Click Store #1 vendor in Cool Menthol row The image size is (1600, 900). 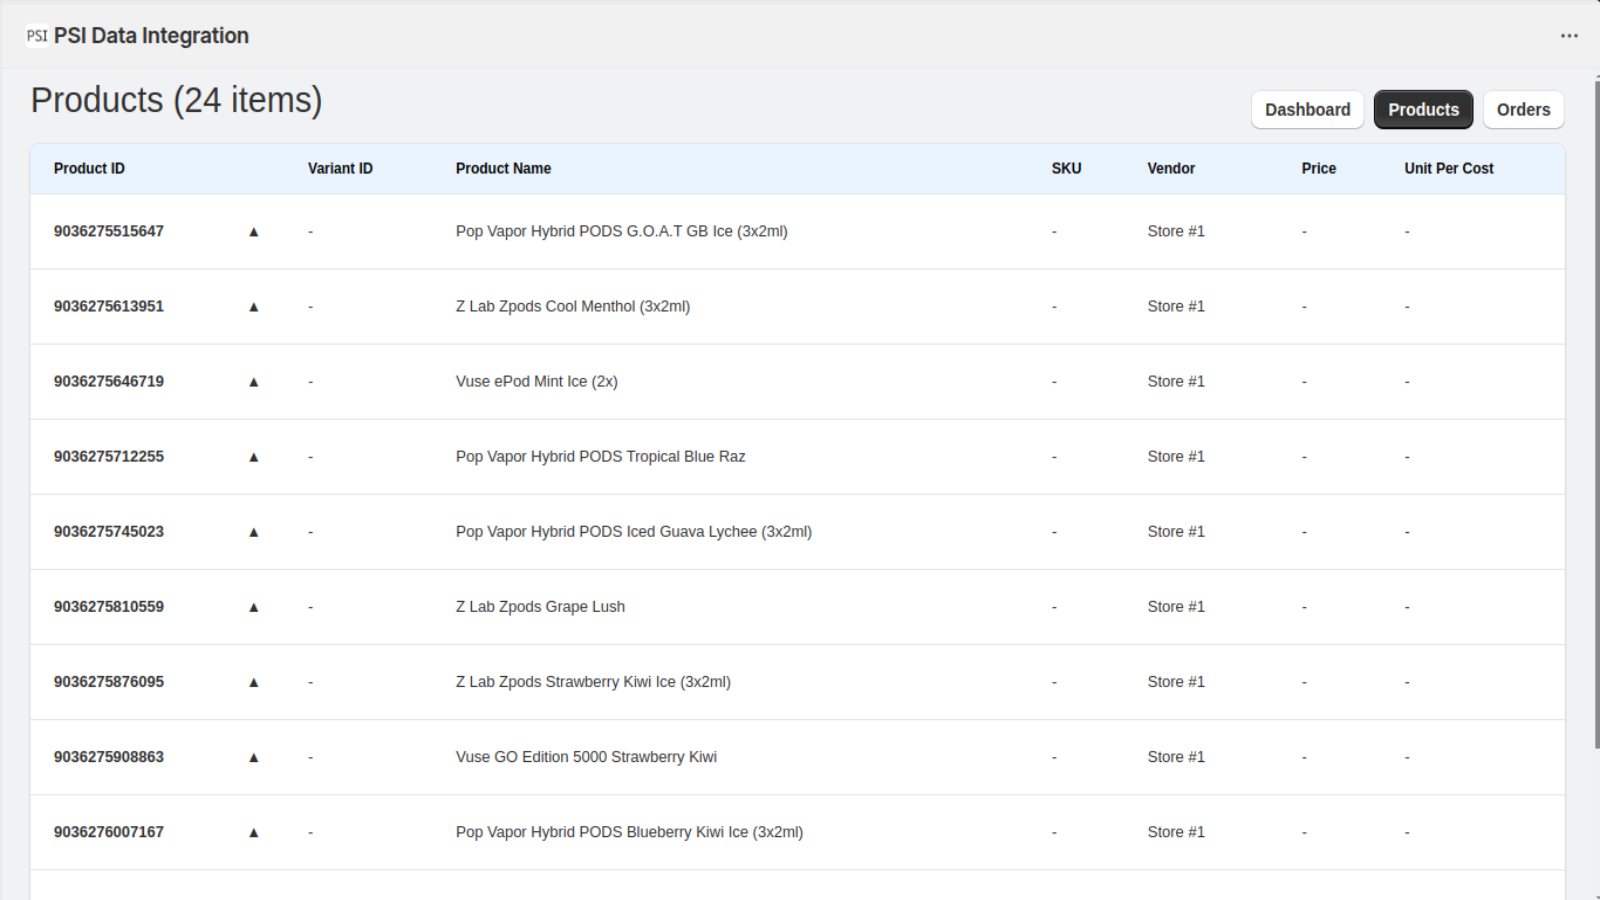[x=1176, y=307]
